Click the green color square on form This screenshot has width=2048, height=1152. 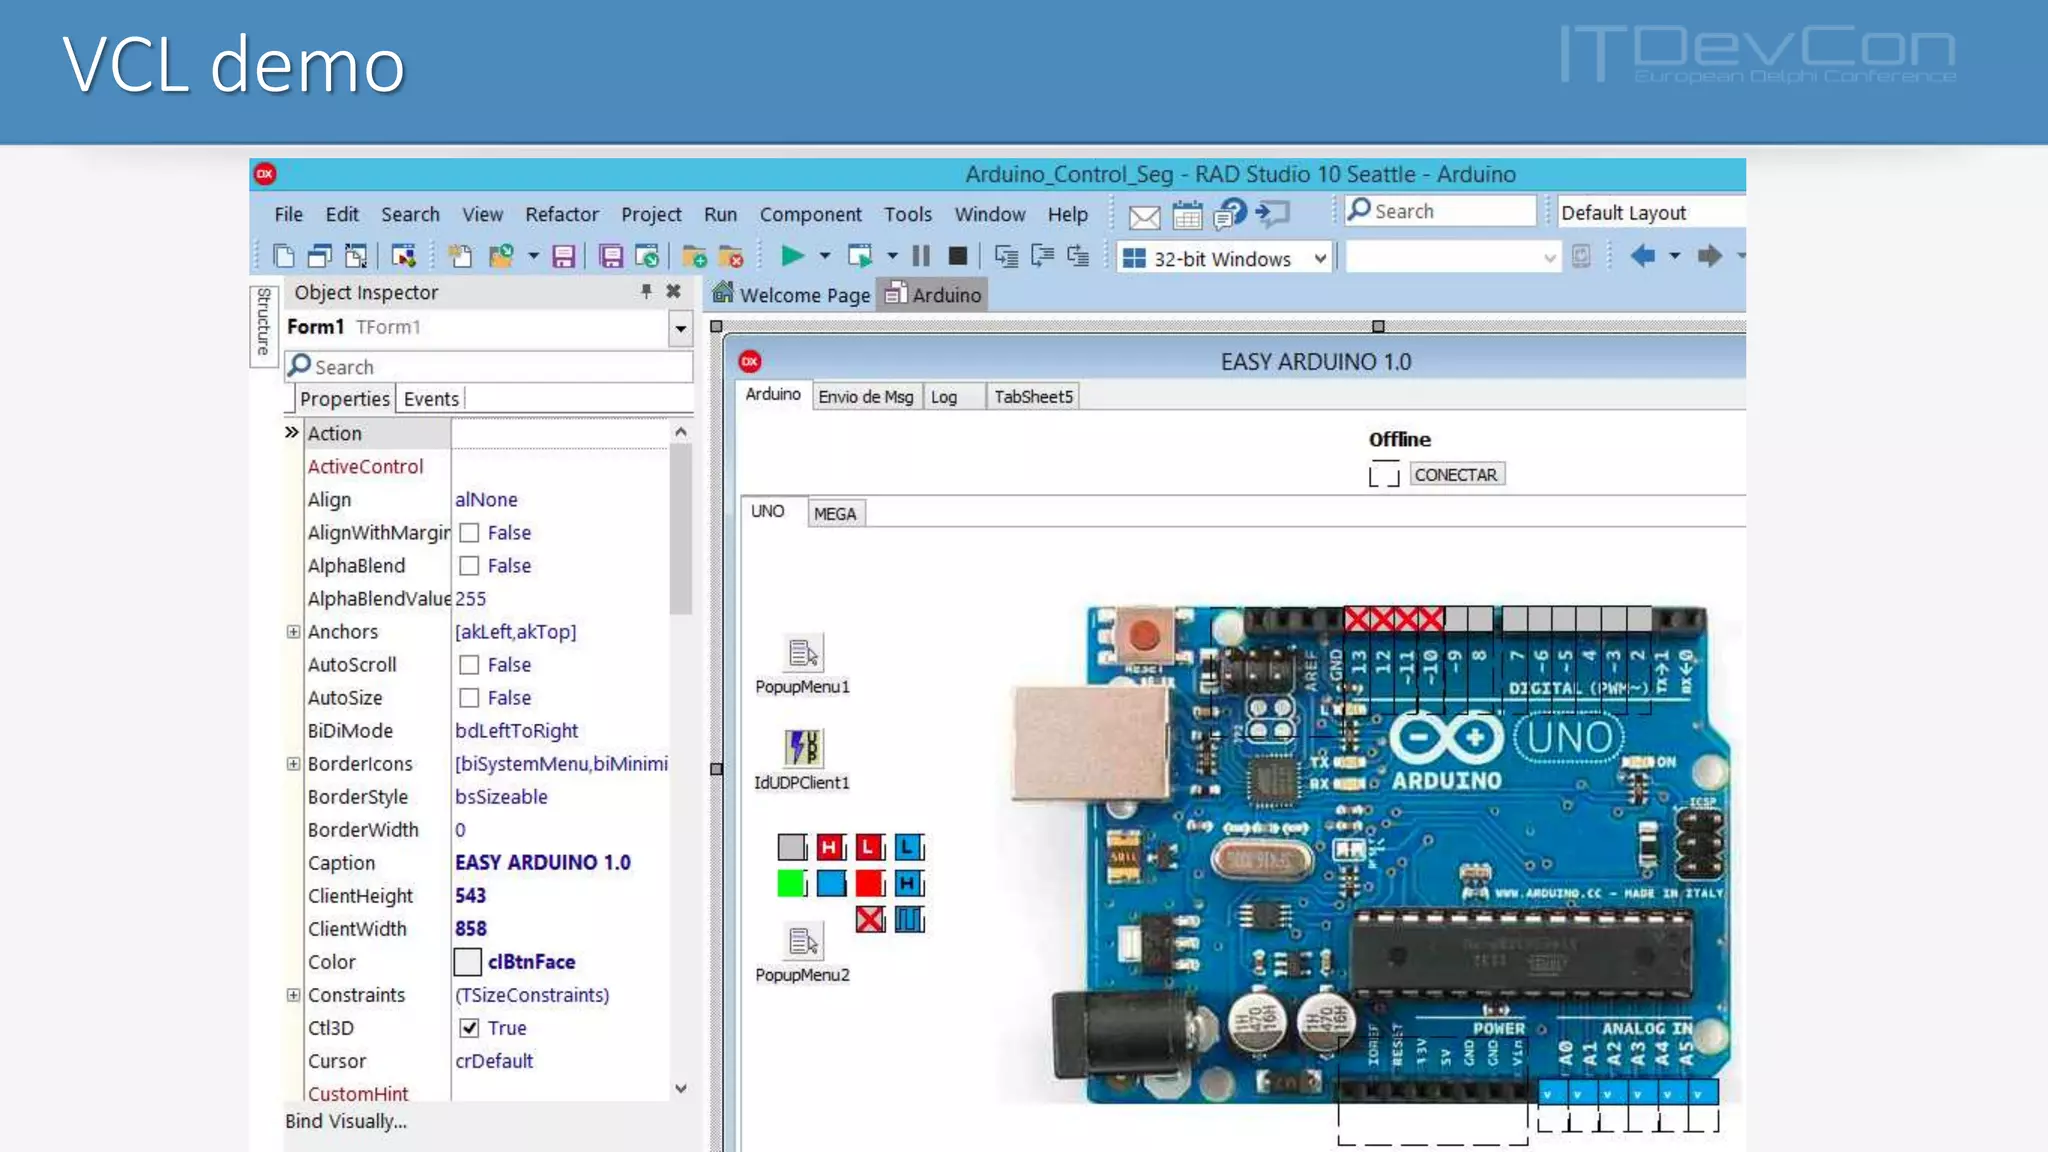point(791,883)
